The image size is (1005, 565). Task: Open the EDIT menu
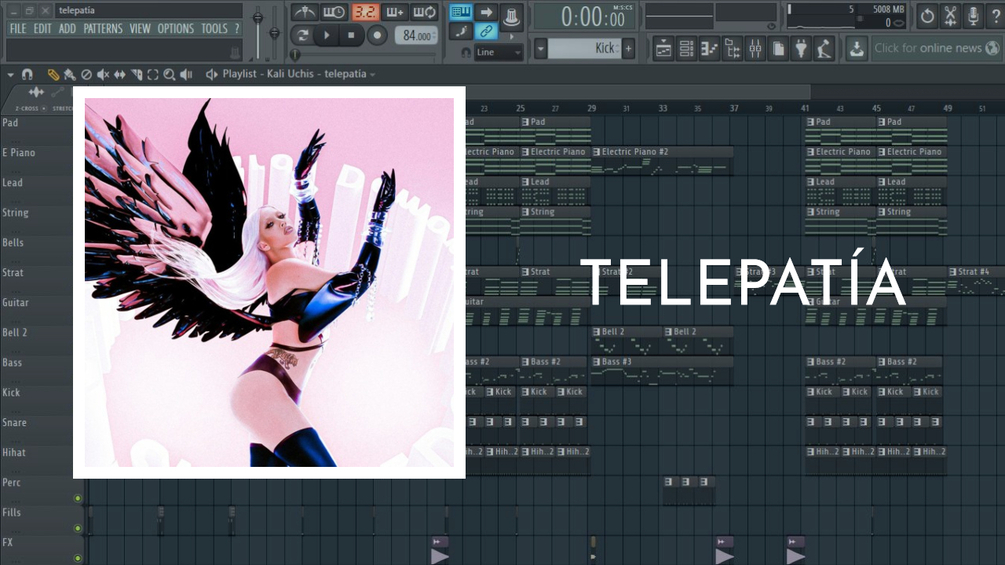(42, 29)
